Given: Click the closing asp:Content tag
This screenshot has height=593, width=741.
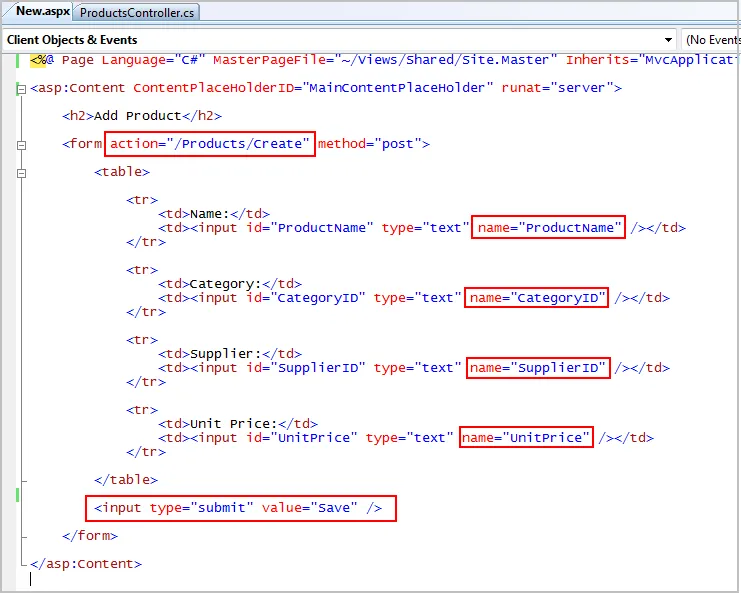Looking at the screenshot, I should pyautogui.click(x=86, y=564).
